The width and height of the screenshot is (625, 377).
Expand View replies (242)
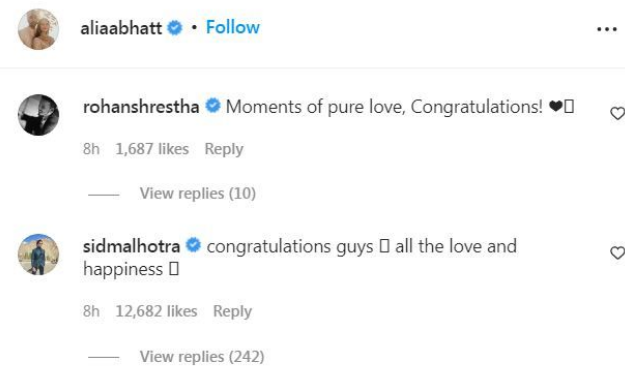tap(202, 356)
